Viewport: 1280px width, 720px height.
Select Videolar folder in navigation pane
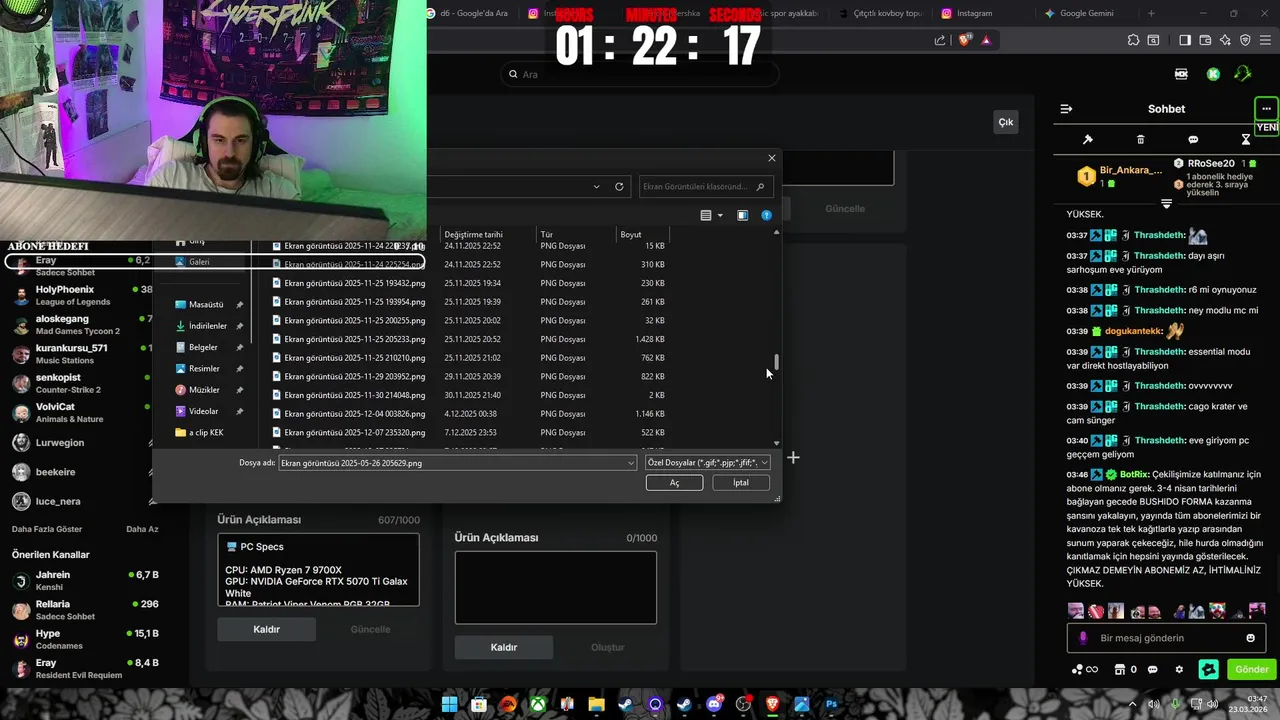point(203,411)
